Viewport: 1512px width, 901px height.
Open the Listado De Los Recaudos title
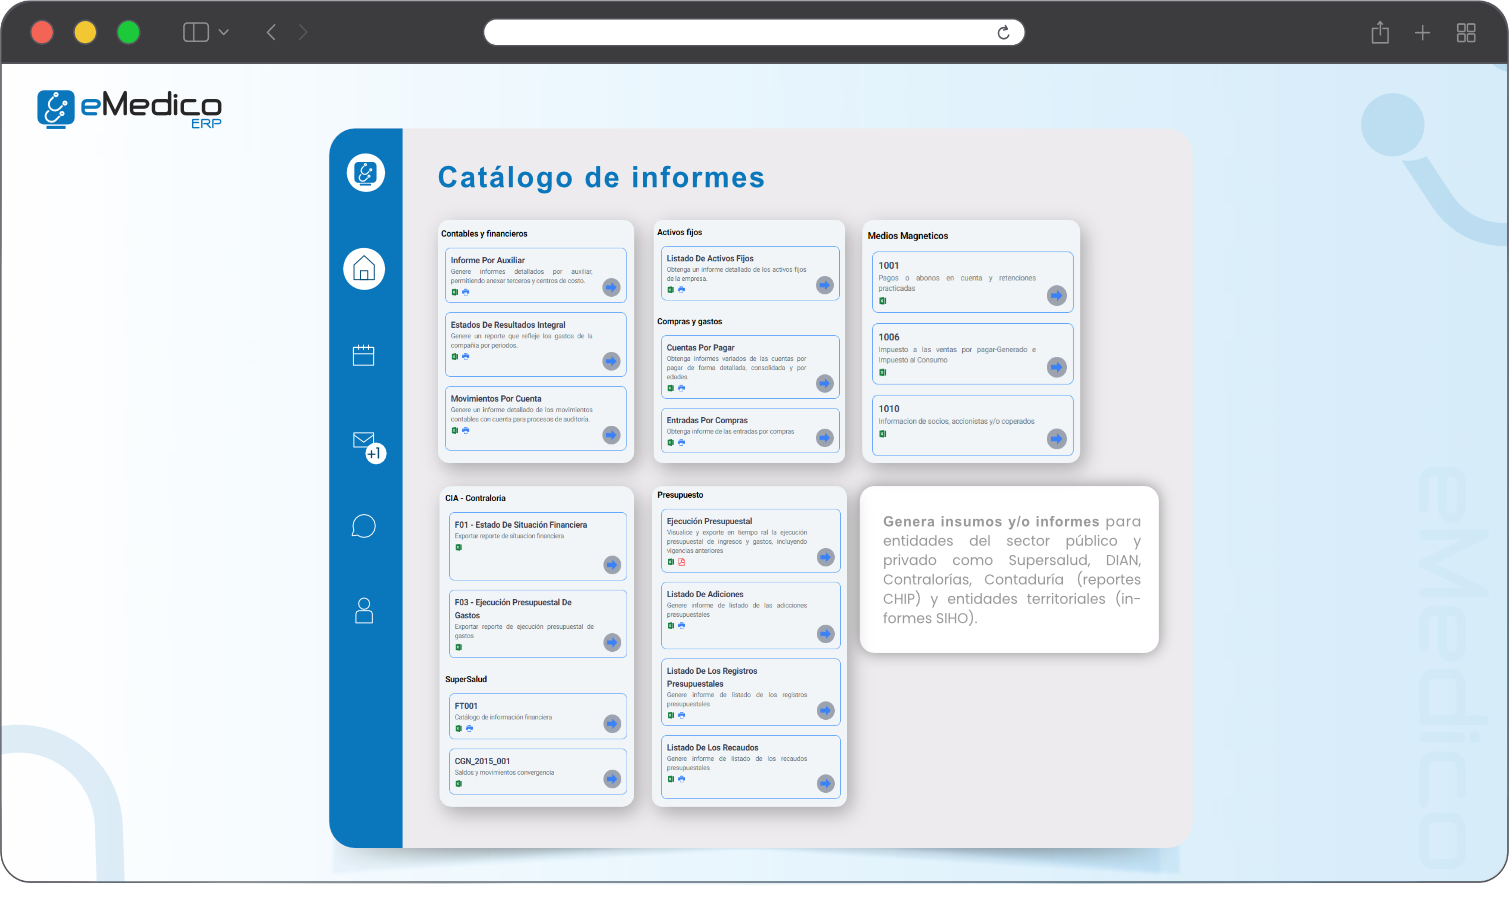tap(712, 748)
